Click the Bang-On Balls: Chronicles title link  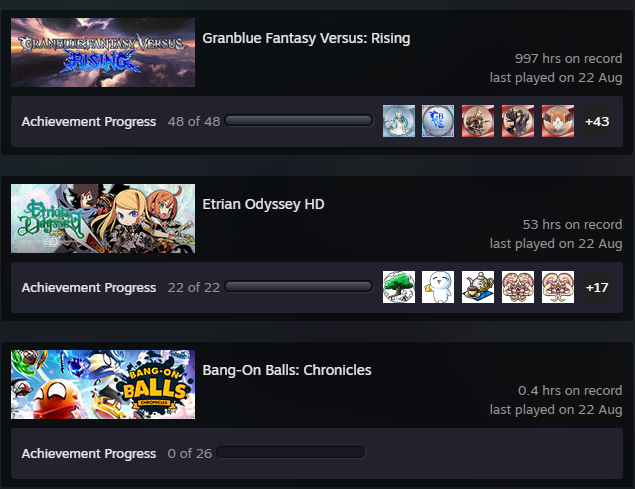[x=287, y=370]
